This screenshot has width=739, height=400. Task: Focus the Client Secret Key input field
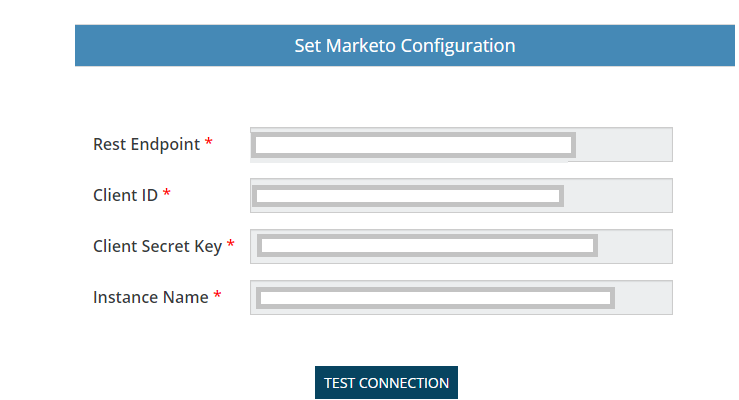(x=461, y=246)
